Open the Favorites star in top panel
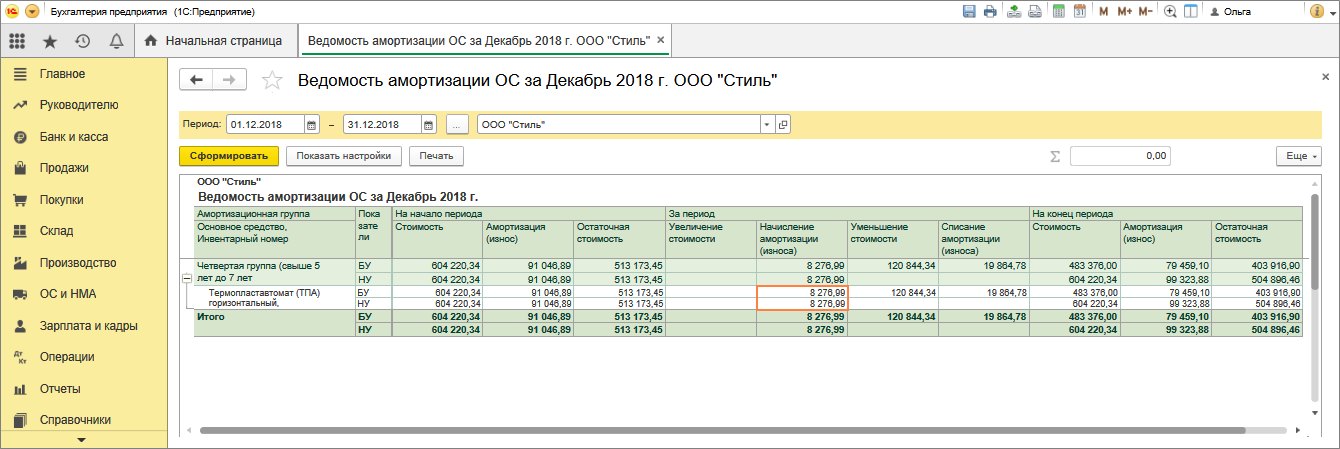 click(50, 41)
